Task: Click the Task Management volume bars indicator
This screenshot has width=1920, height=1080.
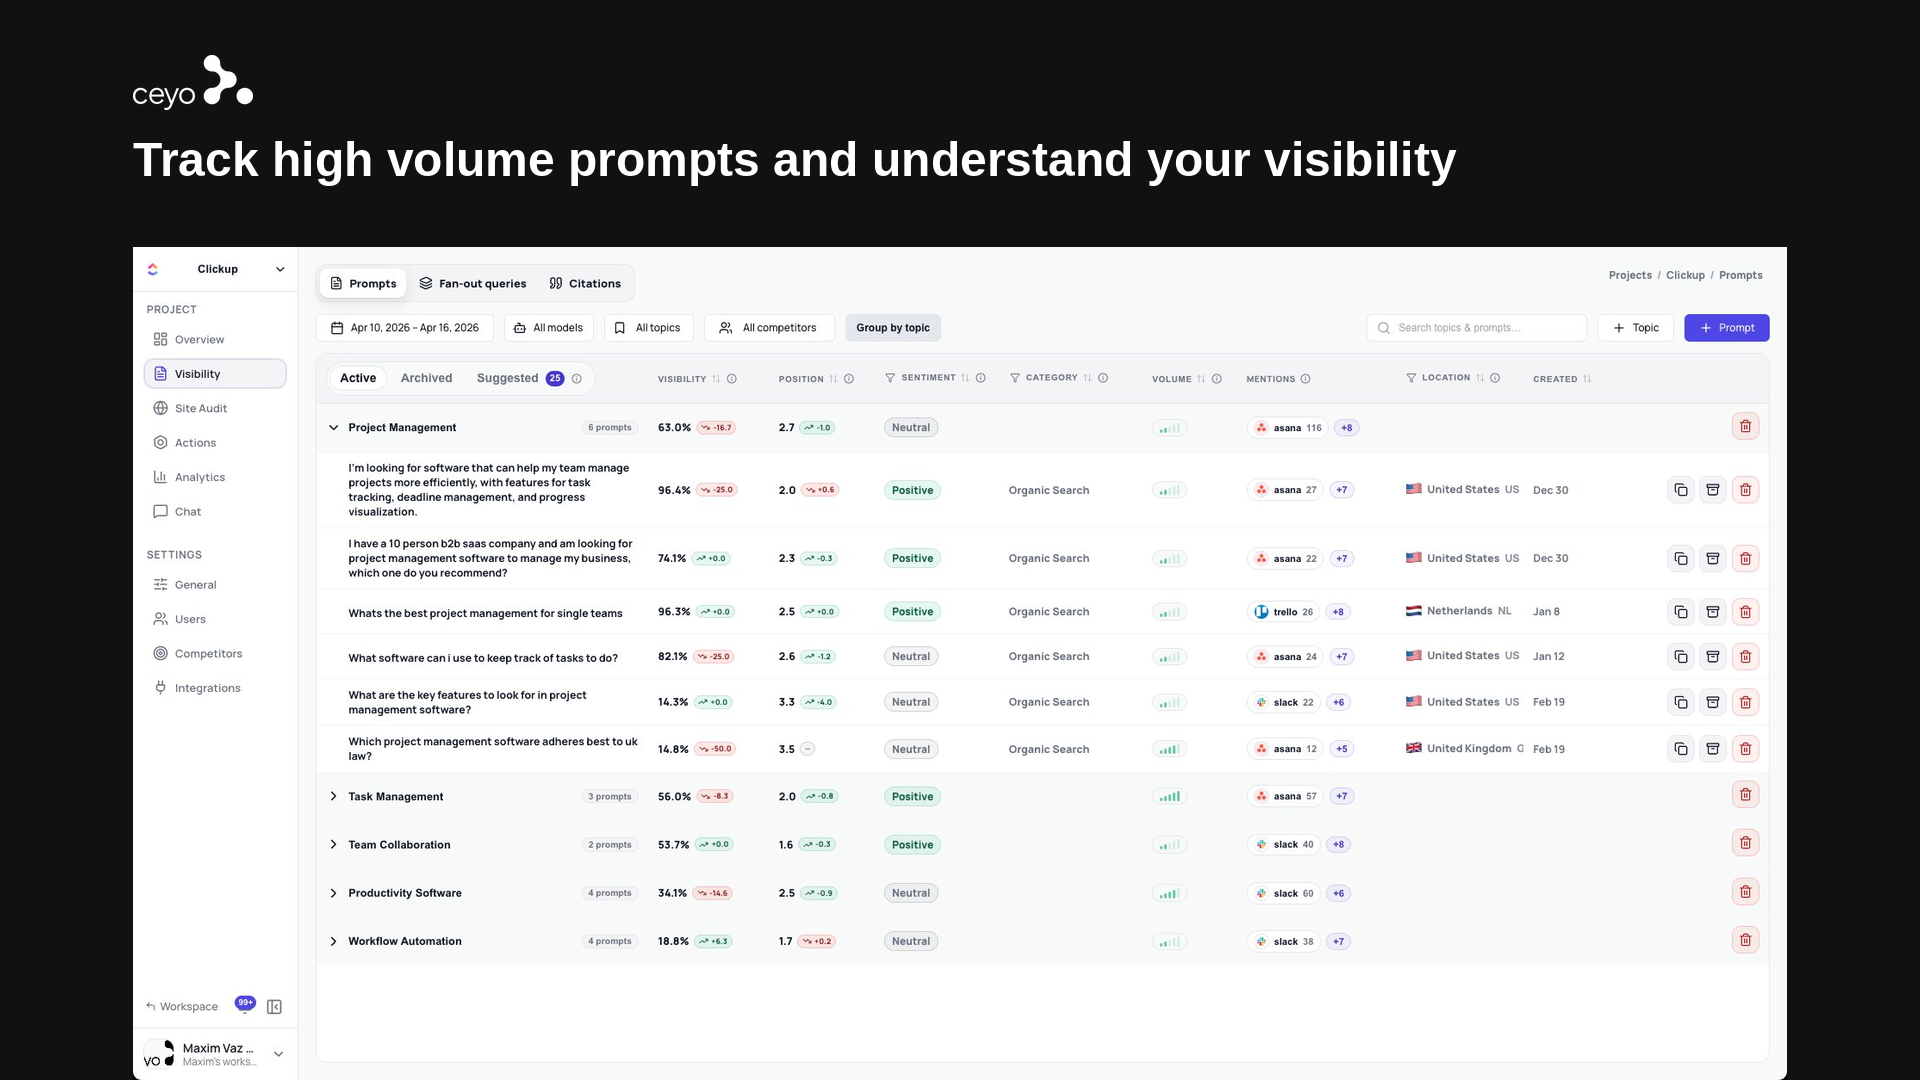Action: [x=1169, y=797]
